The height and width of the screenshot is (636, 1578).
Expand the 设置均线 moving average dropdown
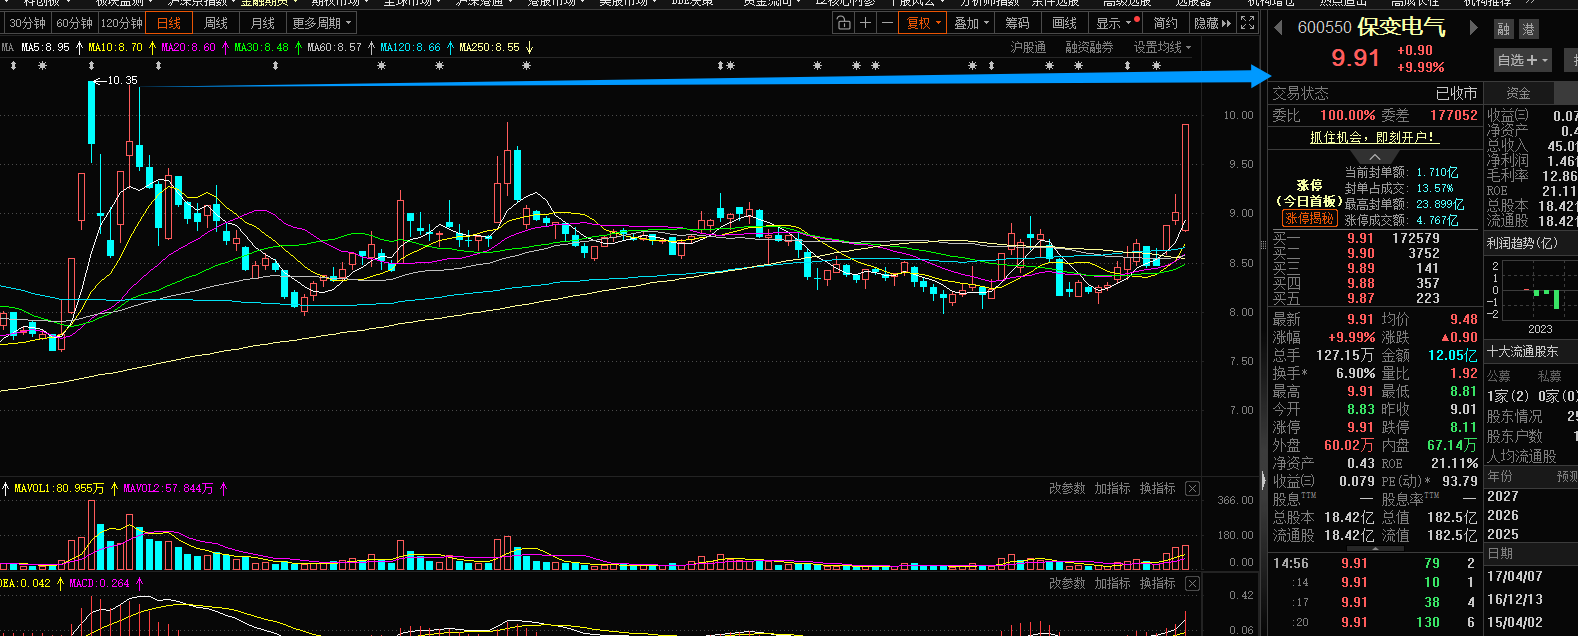click(1162, 47)
